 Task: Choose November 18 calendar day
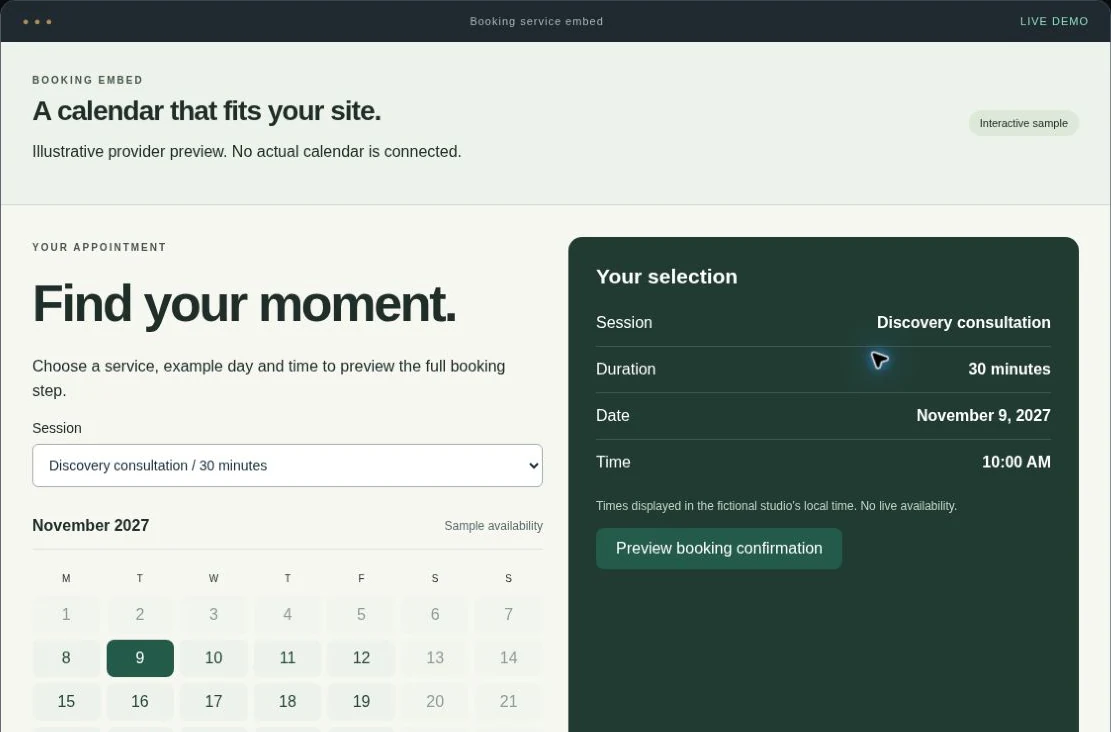tap(287, 702)
